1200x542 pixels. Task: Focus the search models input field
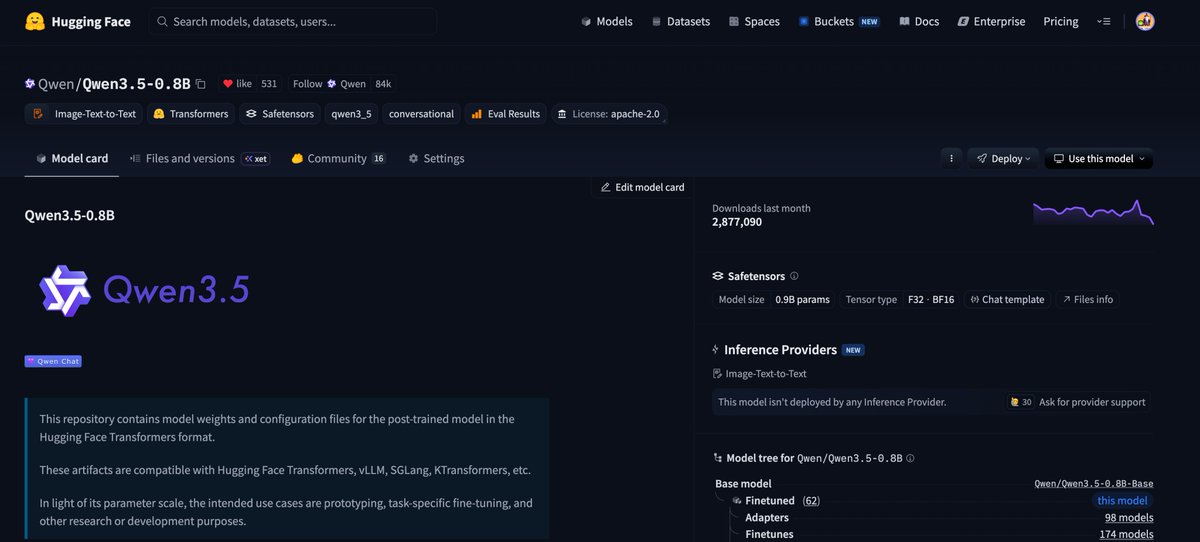click(292, 21)
